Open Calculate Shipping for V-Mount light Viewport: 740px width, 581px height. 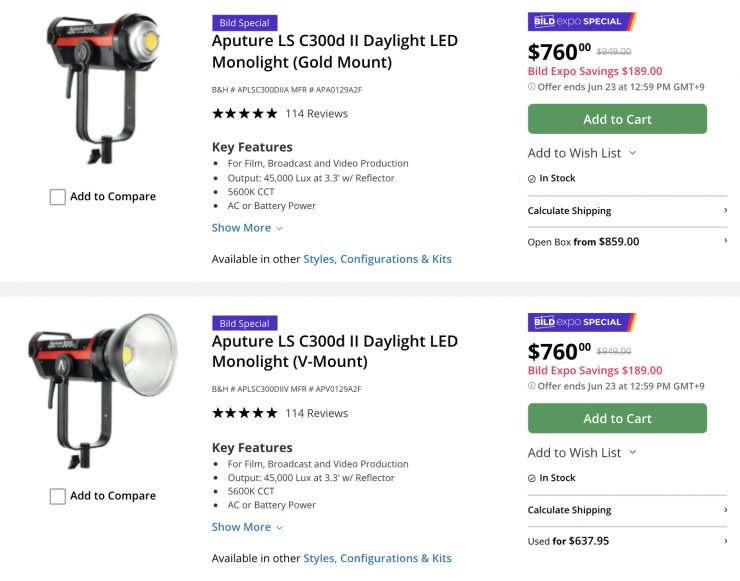627,510
